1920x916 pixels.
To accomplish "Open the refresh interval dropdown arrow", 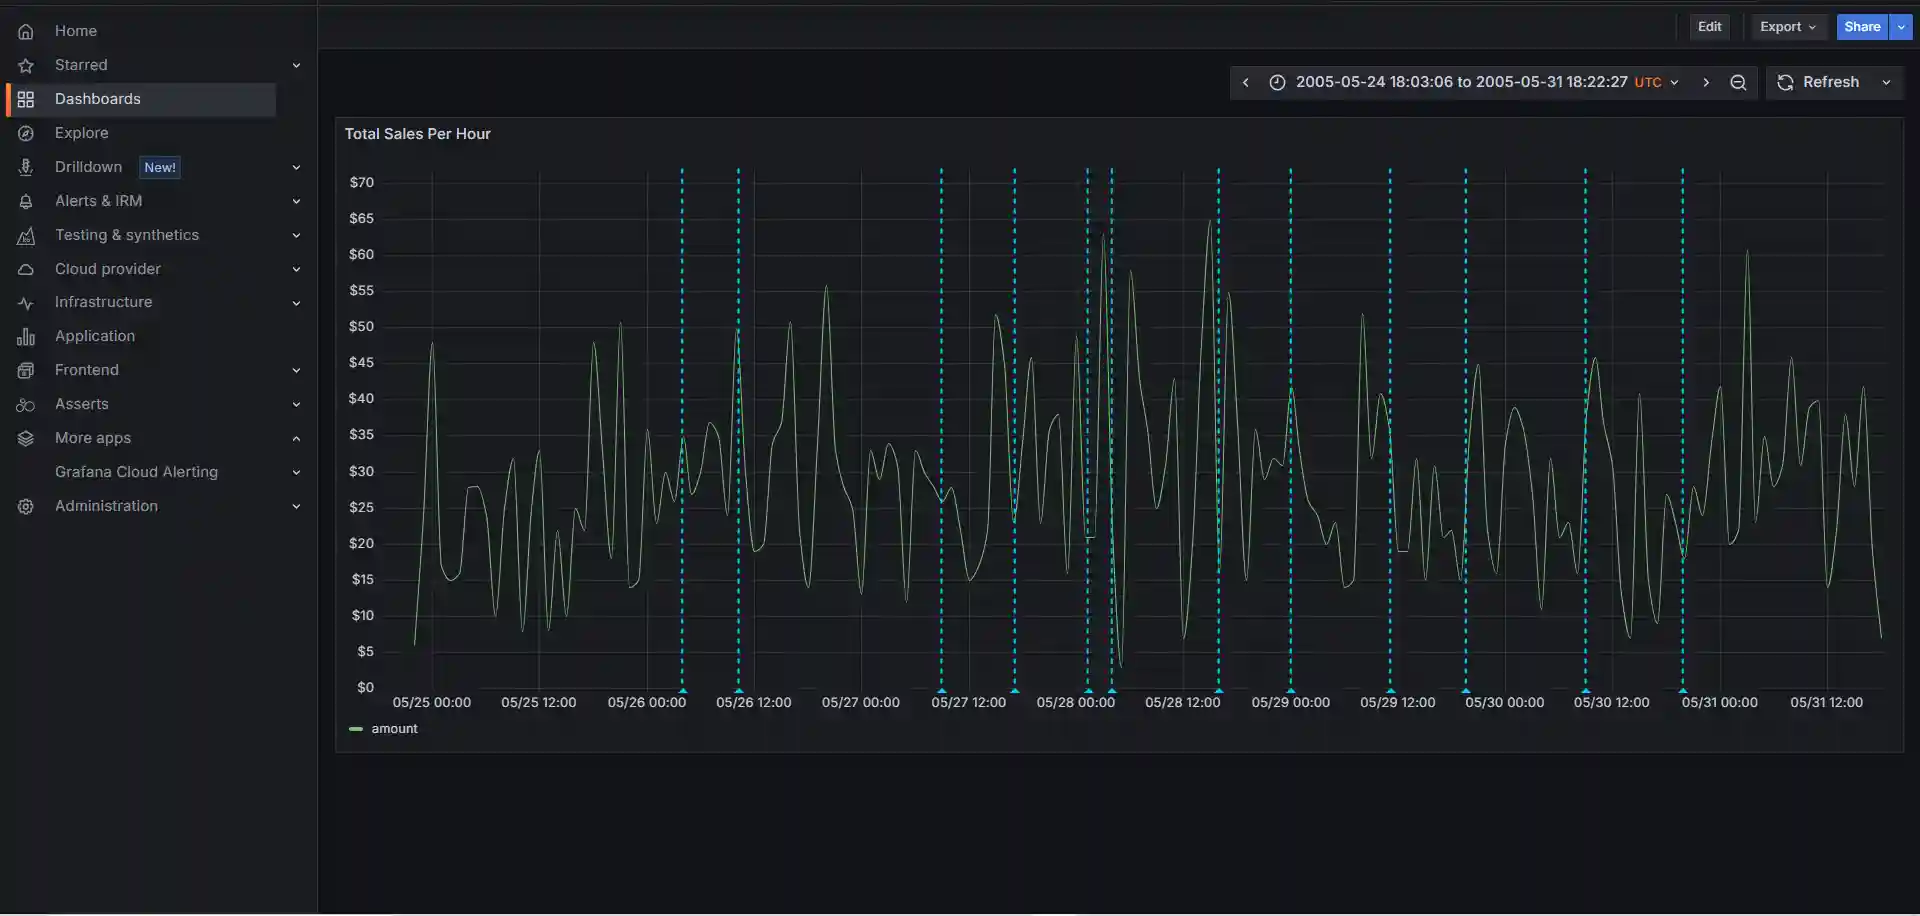I will pos(1886,82).
